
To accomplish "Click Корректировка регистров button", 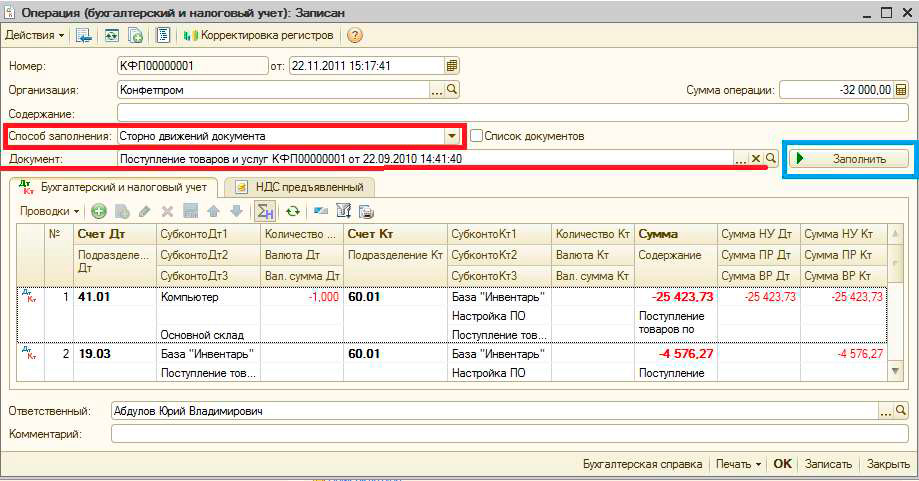I will click(258, 35).
